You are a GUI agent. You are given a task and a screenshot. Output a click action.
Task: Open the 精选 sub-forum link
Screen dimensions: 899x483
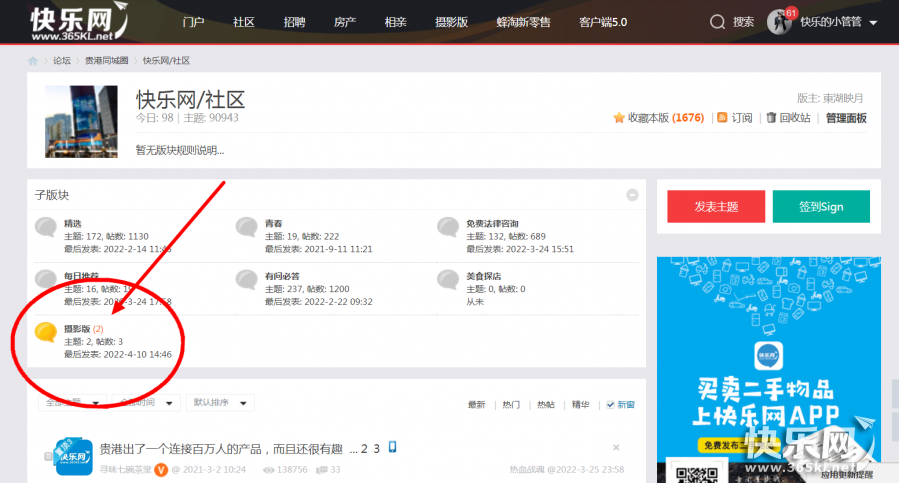click(73, 224)
